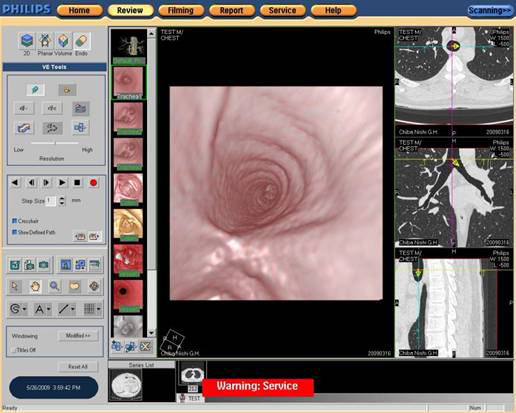Click the blue blocks icon in VE Tools

(80, 128)
